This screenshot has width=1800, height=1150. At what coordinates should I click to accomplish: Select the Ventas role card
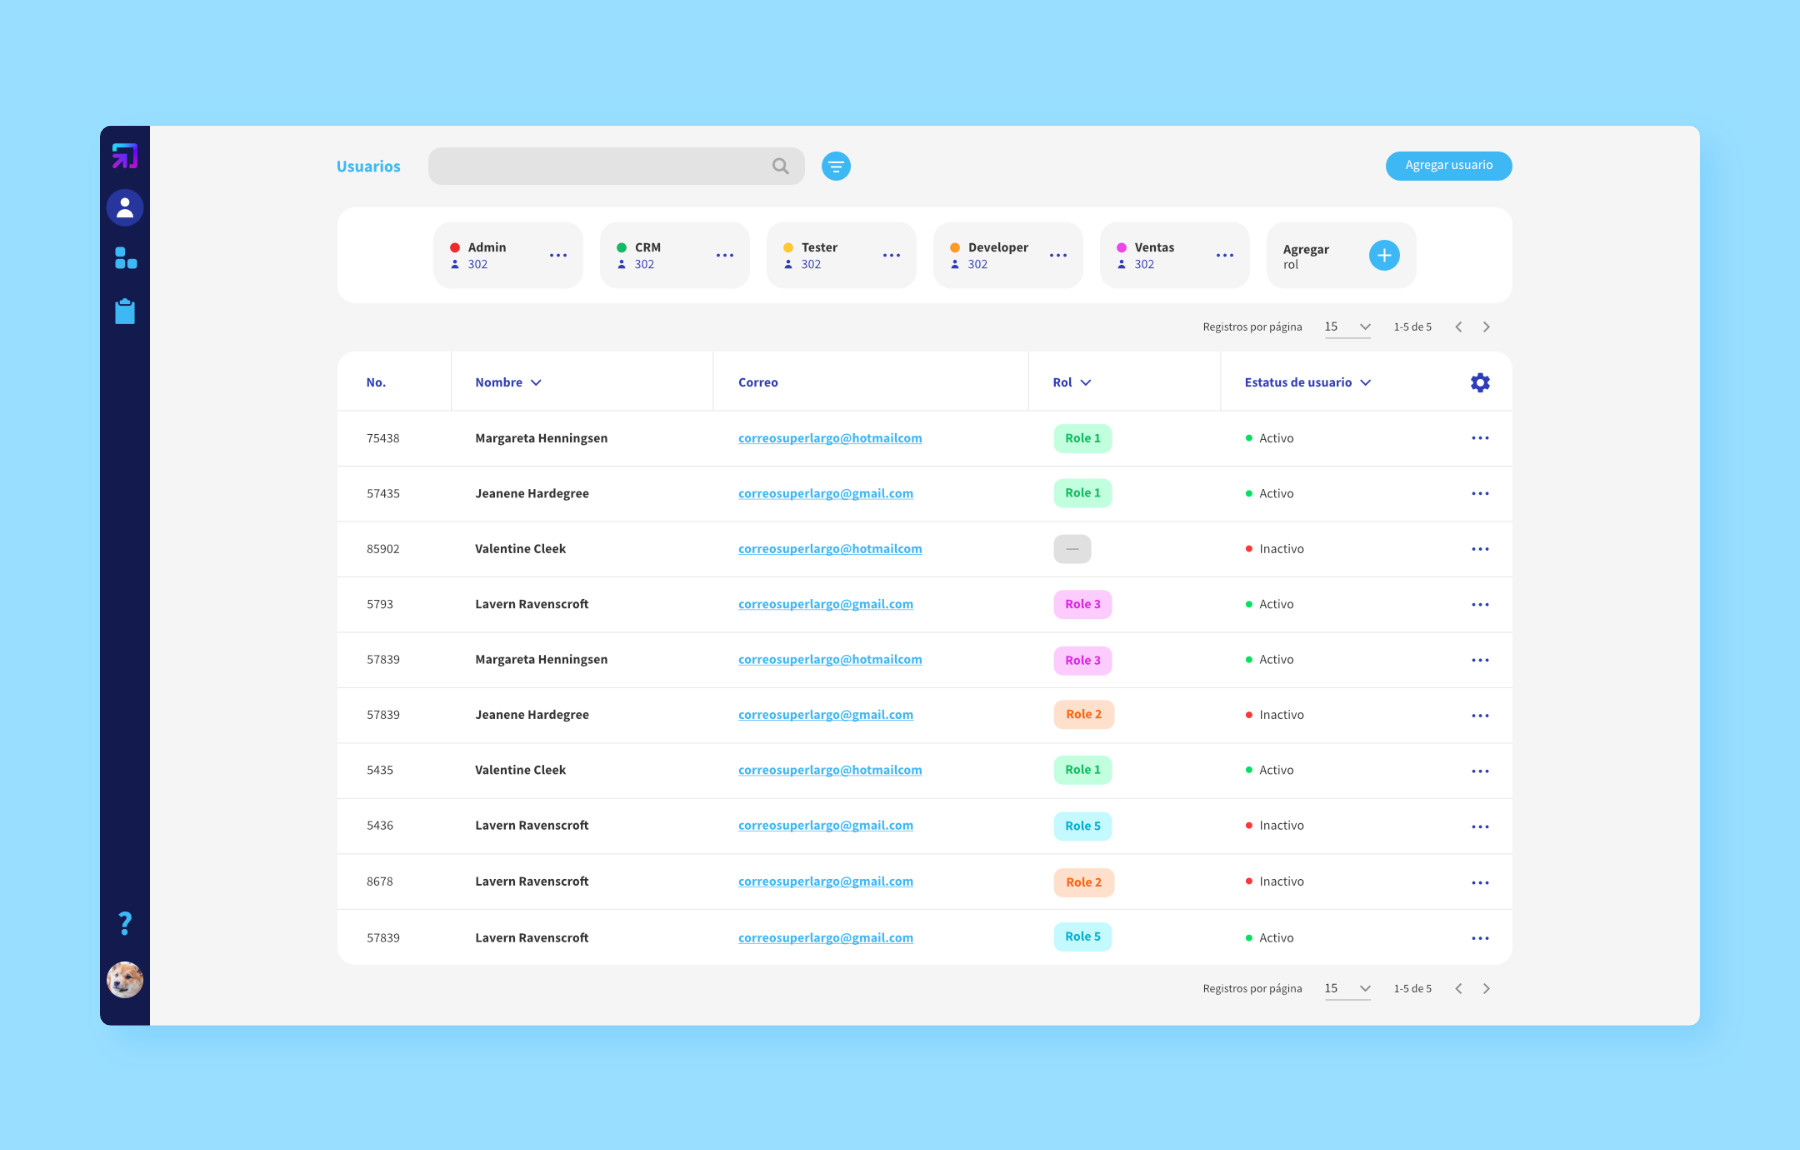pyautogui.click(x=1175, y=255)
